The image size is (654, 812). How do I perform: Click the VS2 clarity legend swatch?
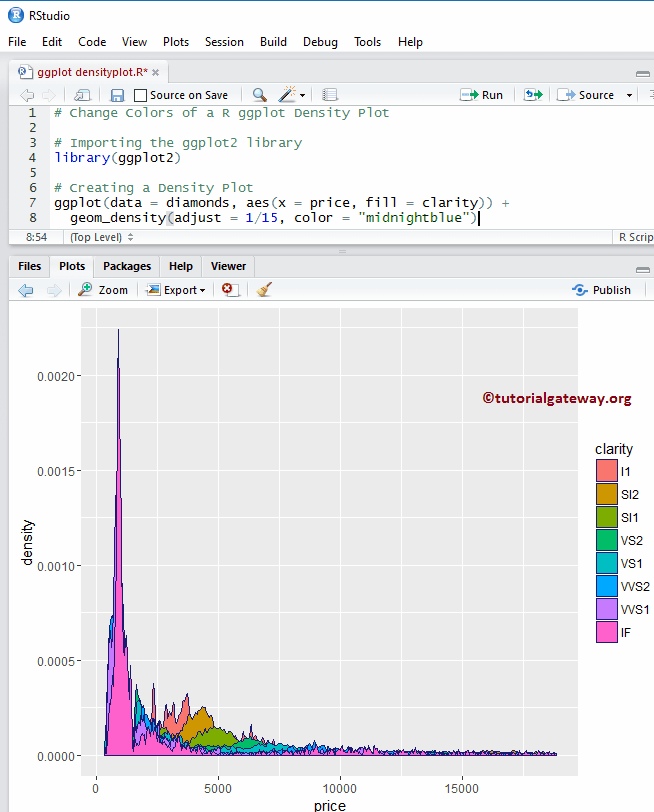[x=607, y=540]
